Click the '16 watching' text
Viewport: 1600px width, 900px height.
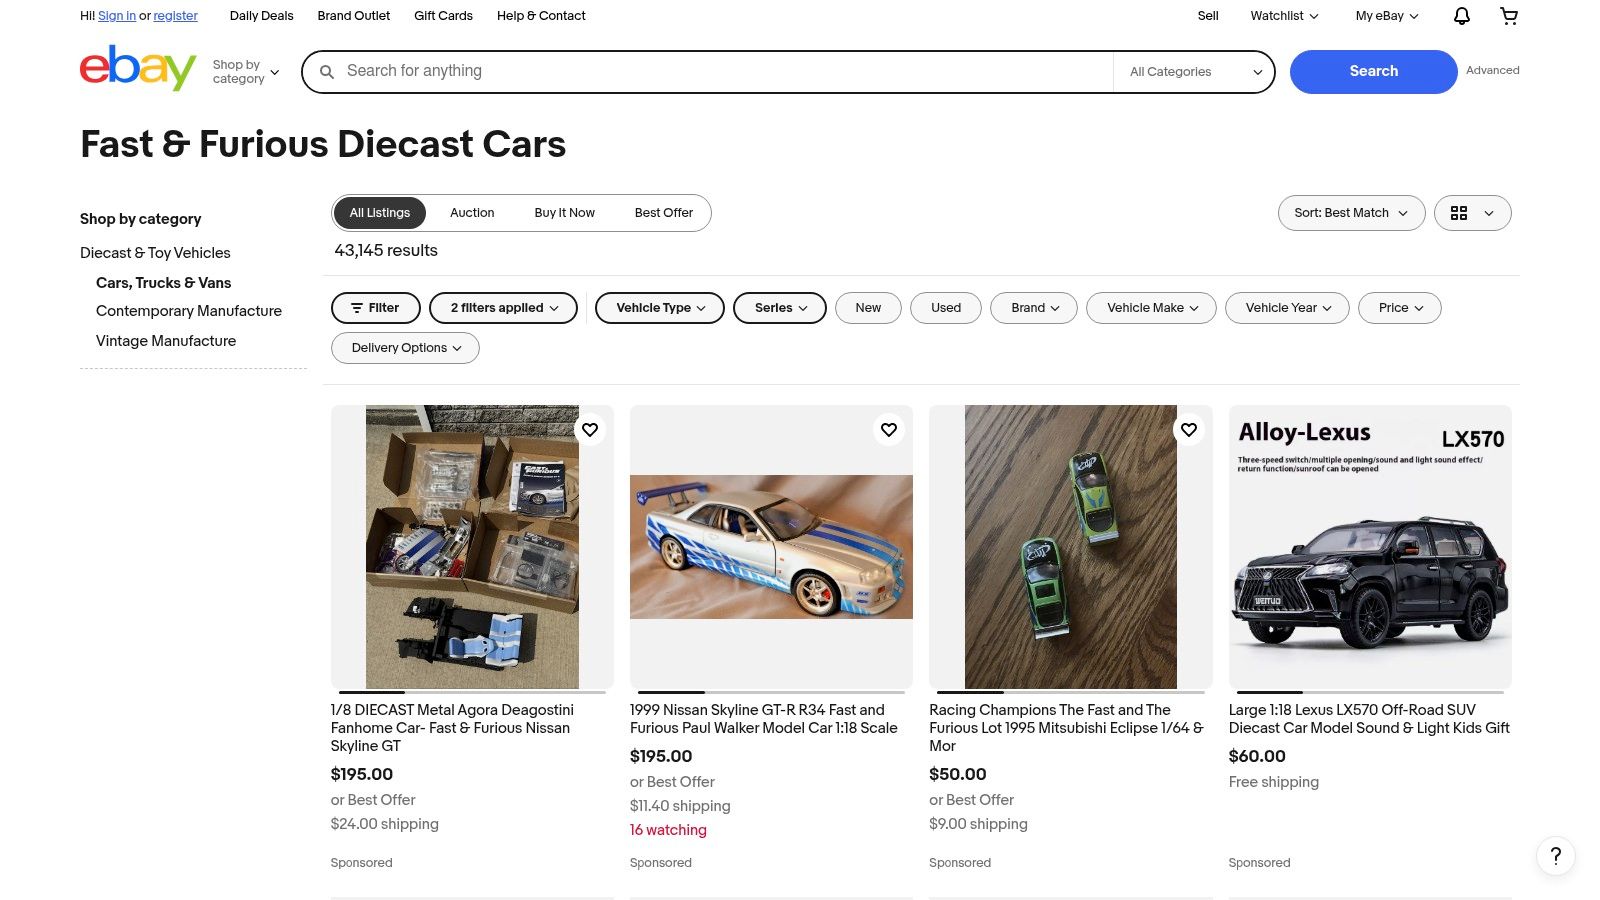click(668, 830)
